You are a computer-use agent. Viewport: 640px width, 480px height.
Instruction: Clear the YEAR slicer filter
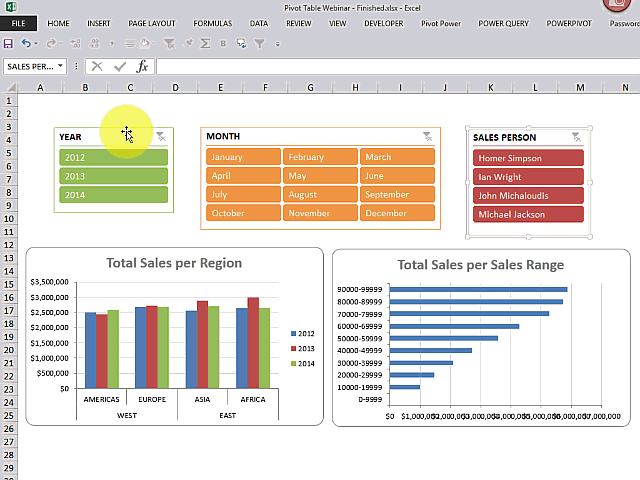[160, 136]
